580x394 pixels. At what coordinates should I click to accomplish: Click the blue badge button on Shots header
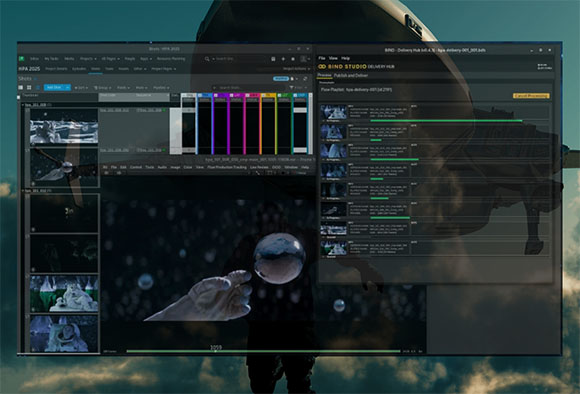coord(281,78)
